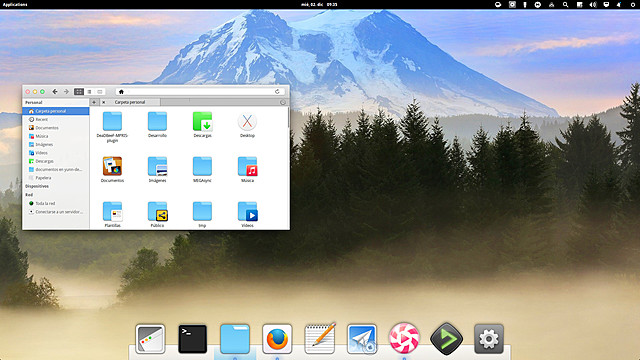Go back in the file manager
640x360 pixels.
click(55, 92)
